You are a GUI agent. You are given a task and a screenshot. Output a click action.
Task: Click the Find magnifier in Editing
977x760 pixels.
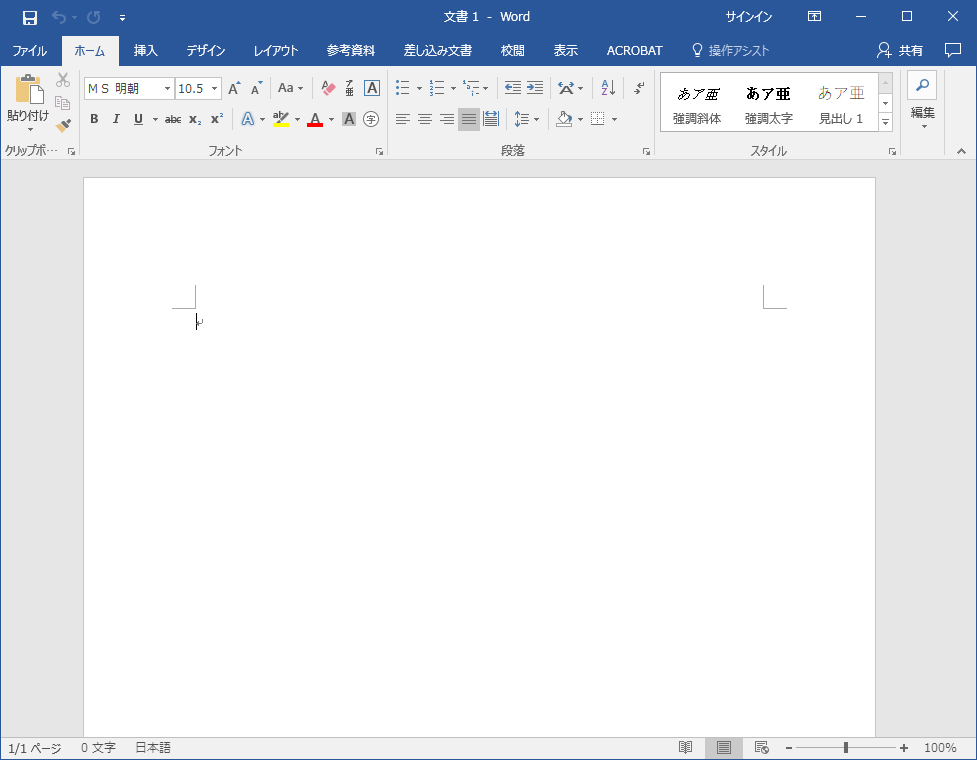[x=922, y=85]
